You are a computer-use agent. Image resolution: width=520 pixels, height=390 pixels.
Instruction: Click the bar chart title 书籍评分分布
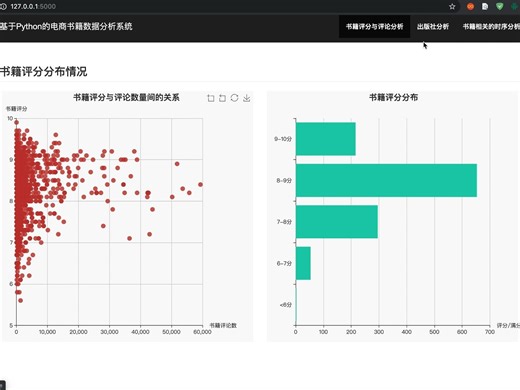(x=393, y=97)
